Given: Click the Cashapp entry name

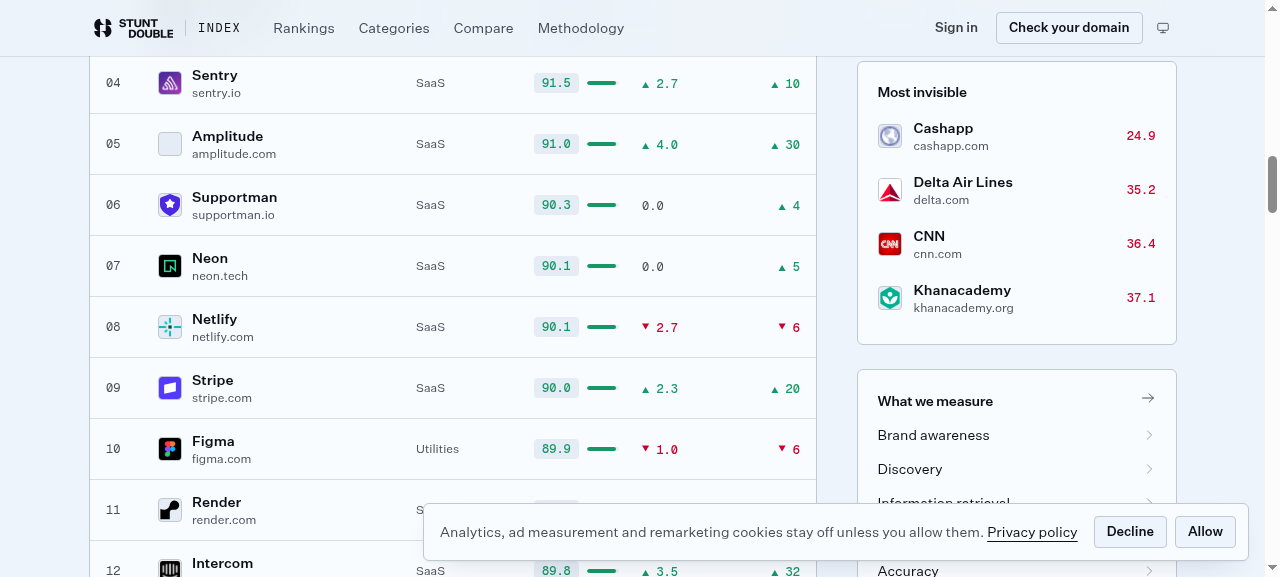Looking at the screenshot, I should (943, 128).
